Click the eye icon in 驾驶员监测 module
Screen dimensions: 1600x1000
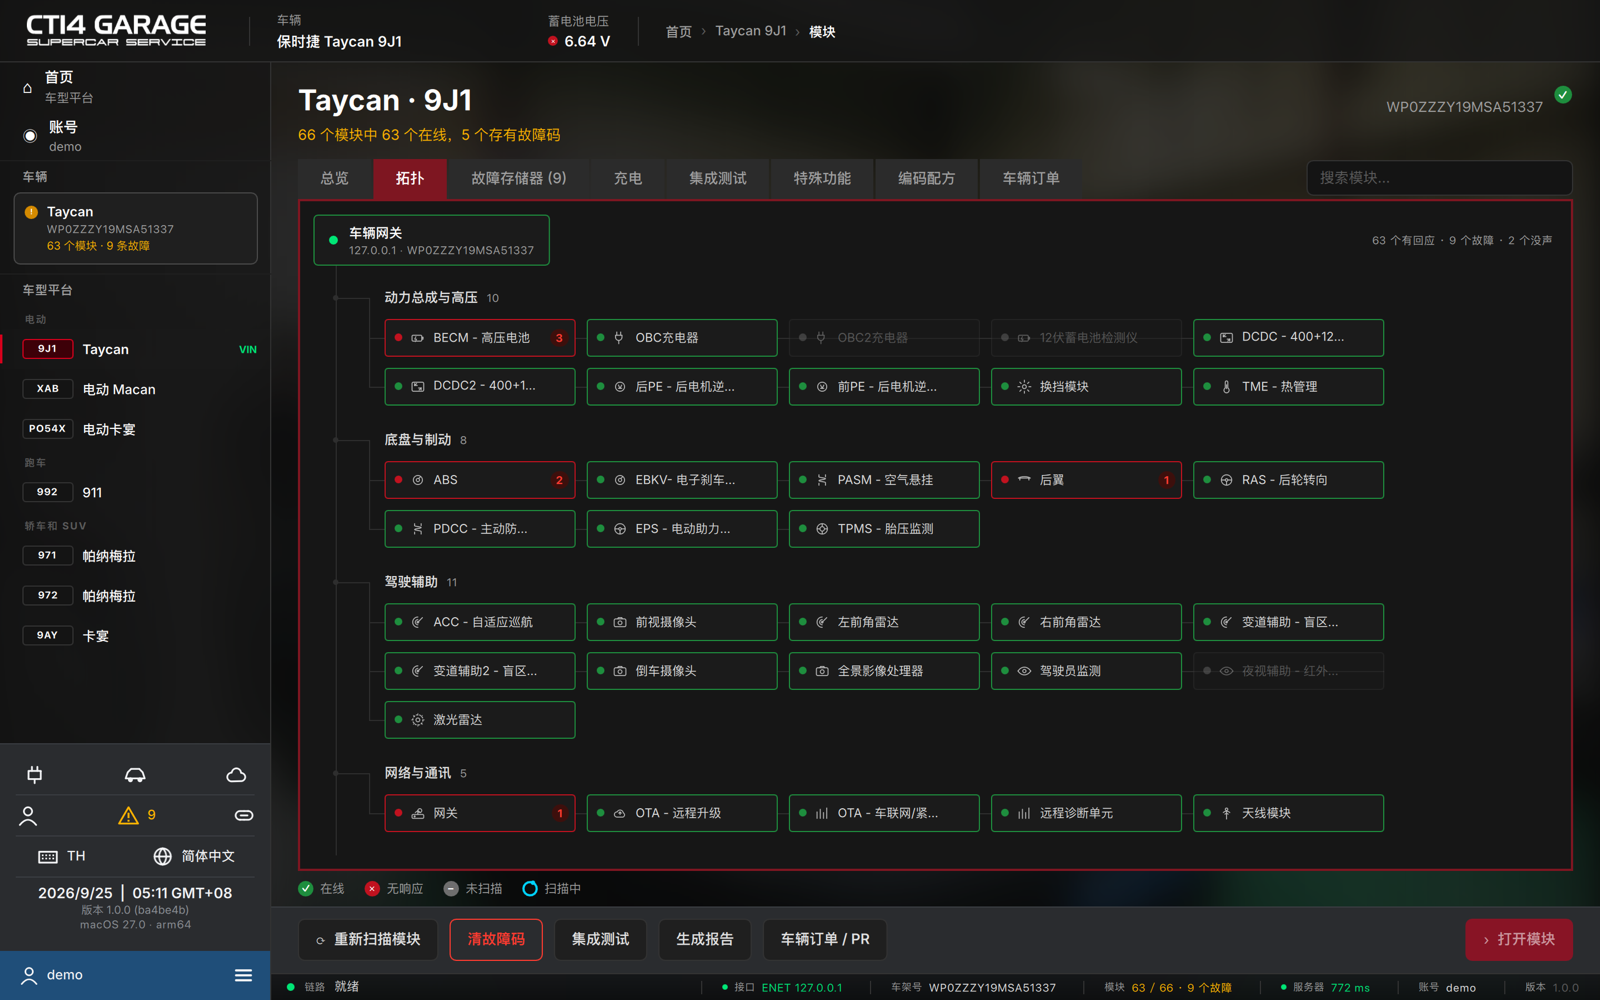[x=1024, y=671]
